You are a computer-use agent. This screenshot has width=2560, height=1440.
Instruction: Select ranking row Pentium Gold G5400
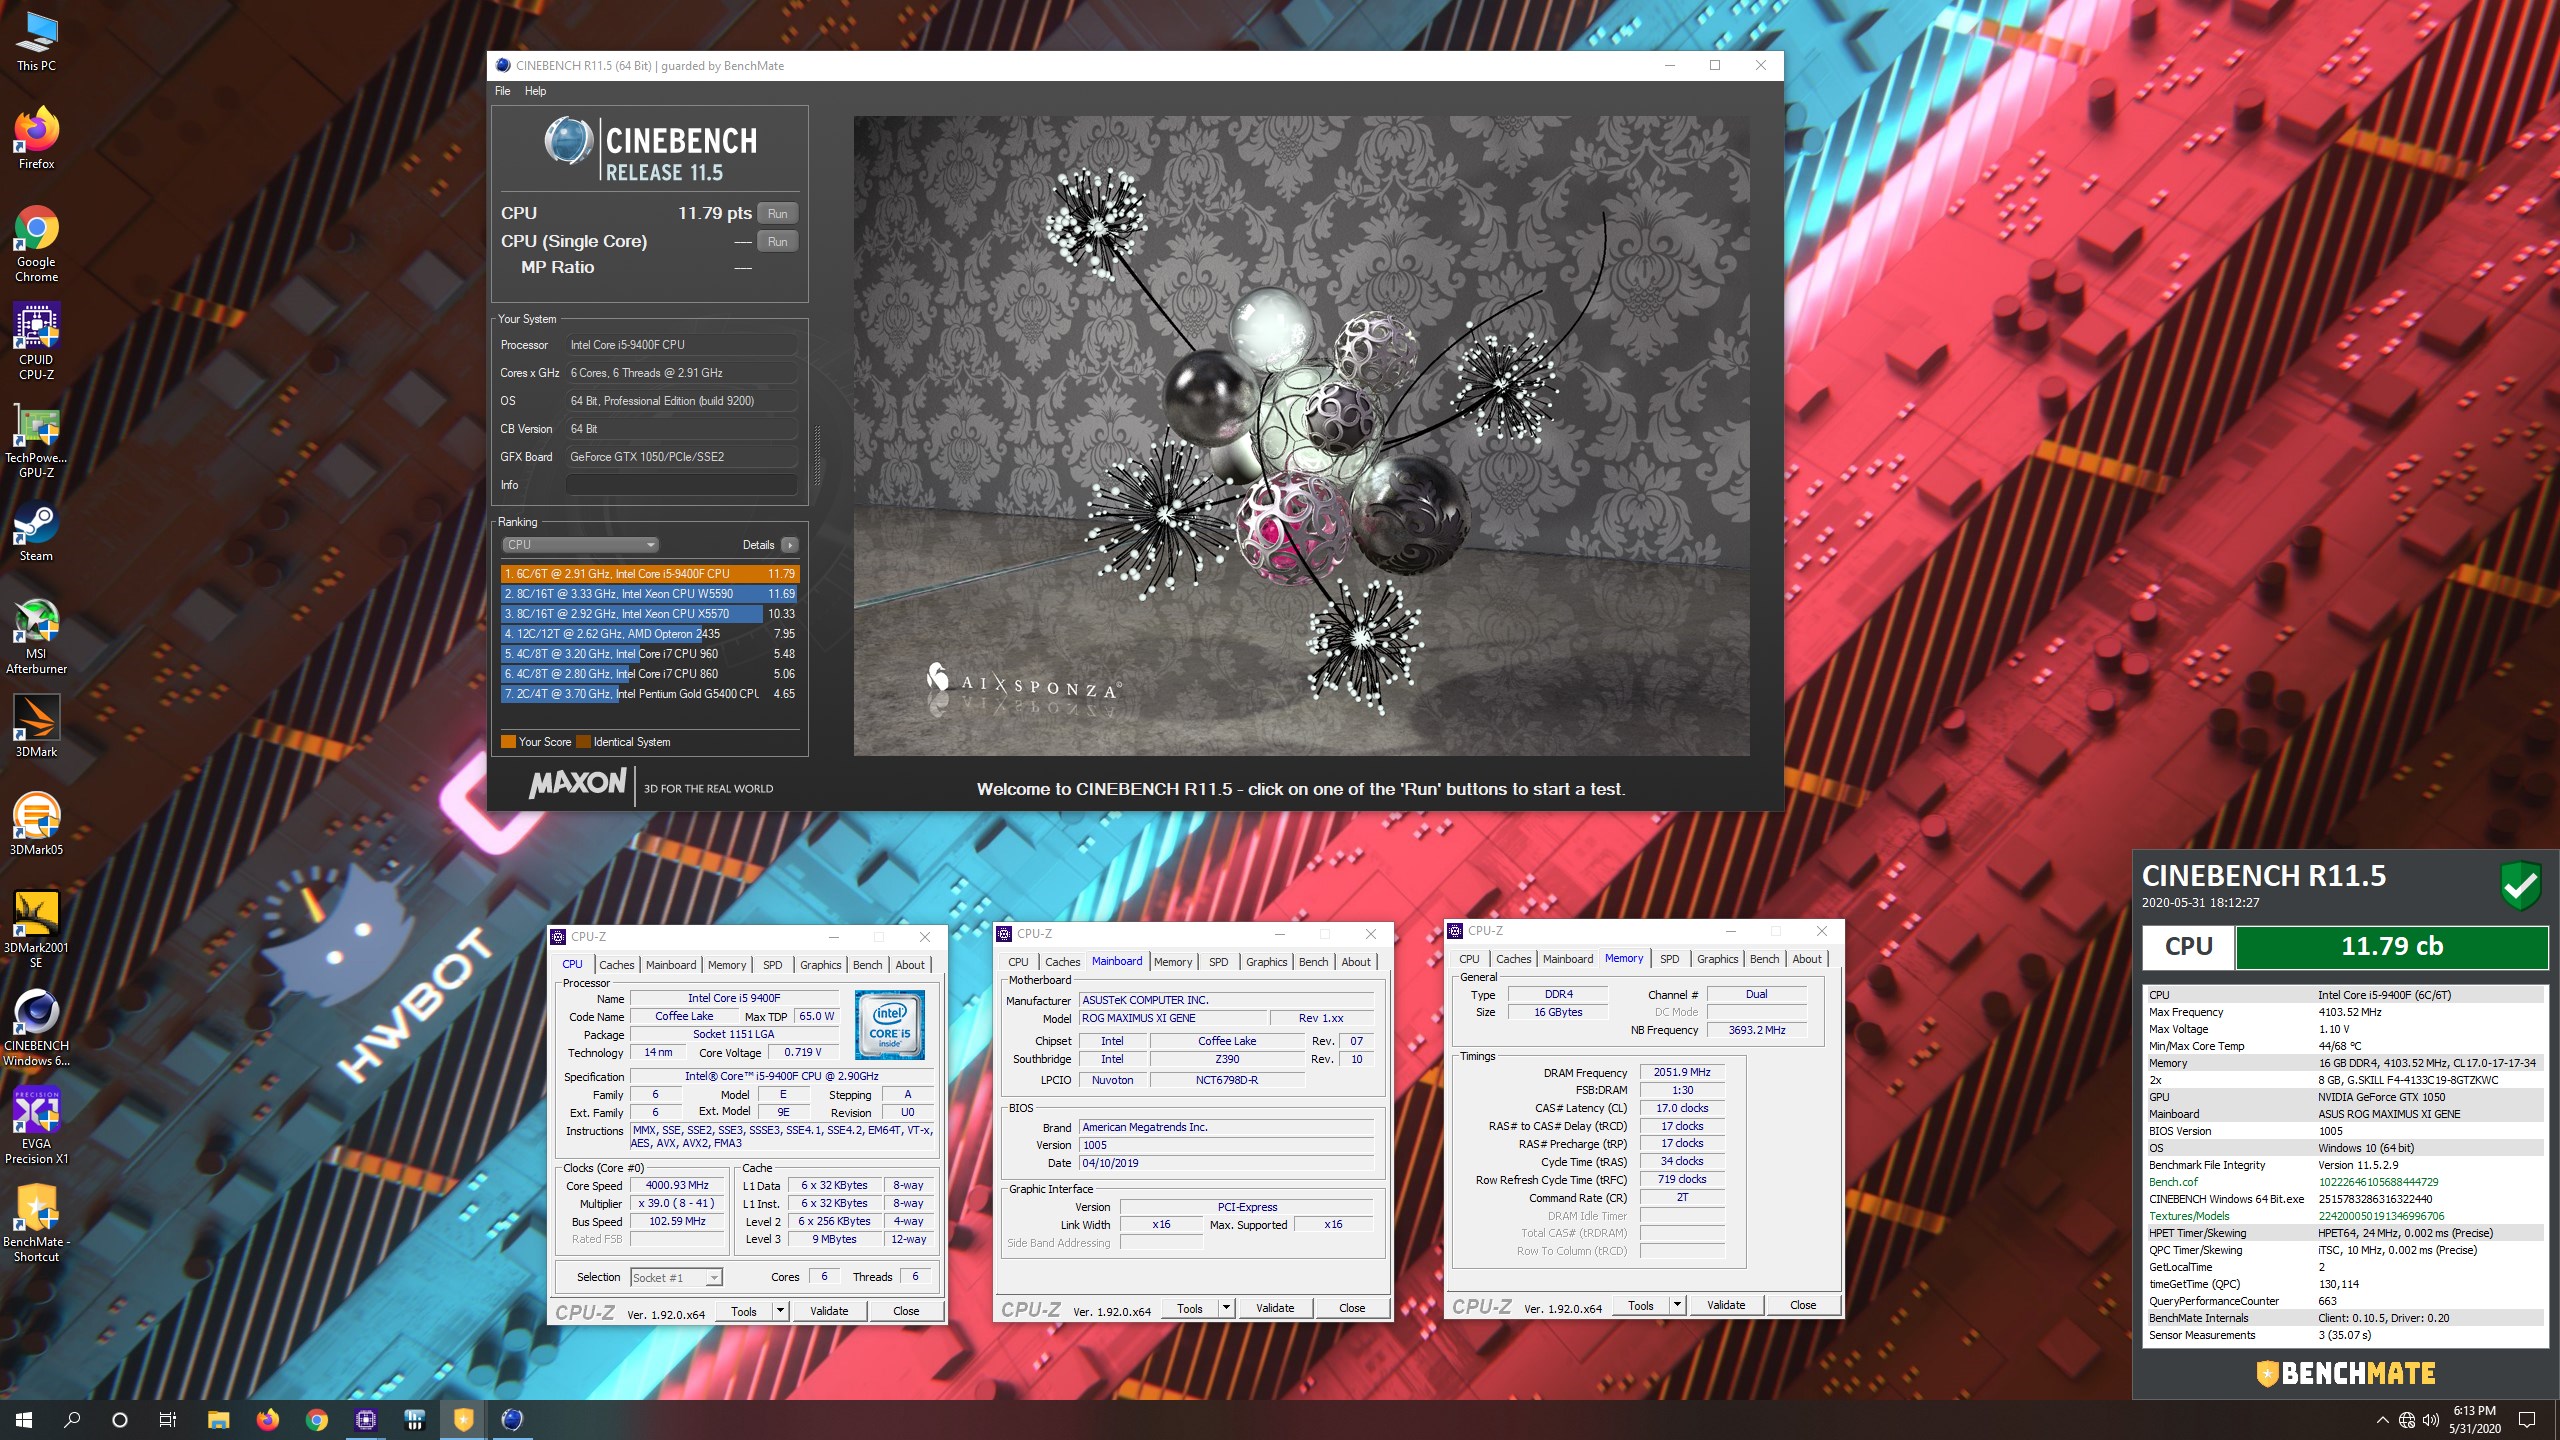point(649,694)
